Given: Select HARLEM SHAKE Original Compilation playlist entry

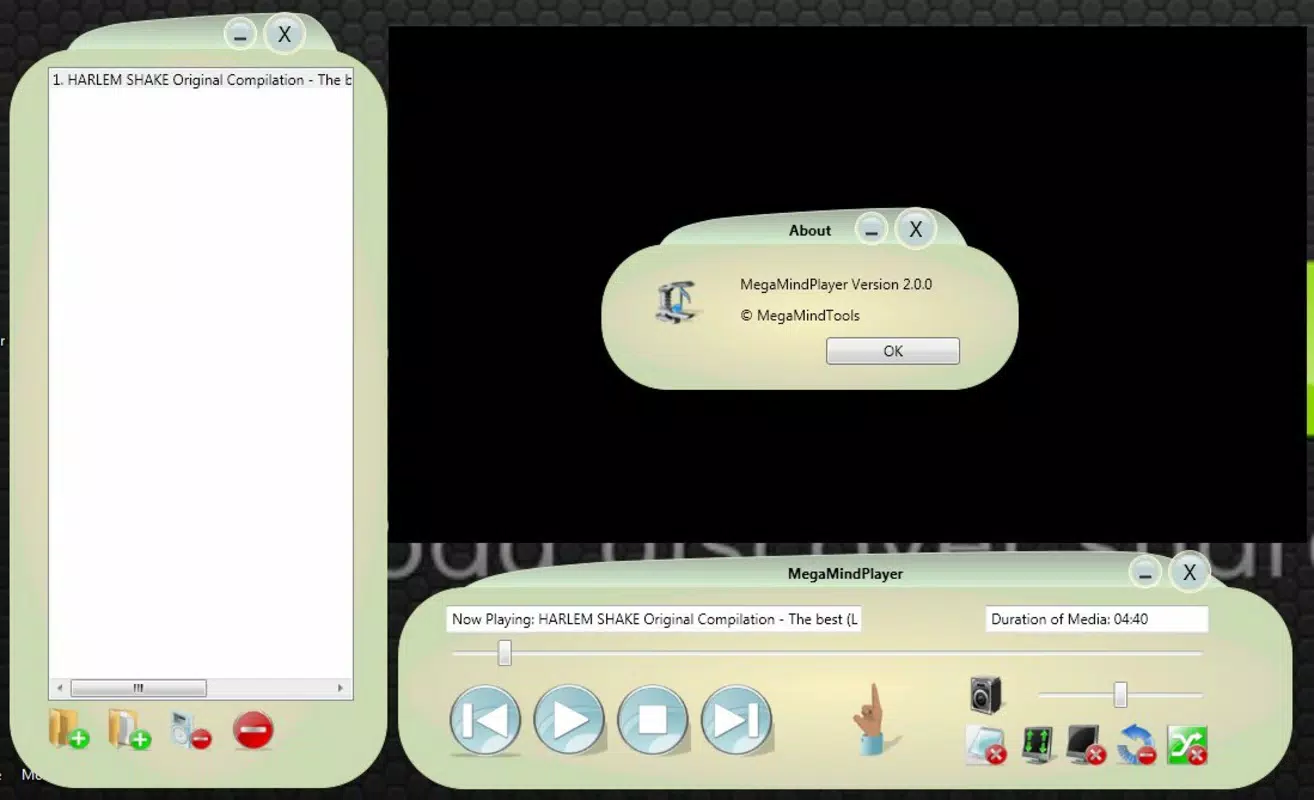Looking at the screenshot, I should (201, 80).
